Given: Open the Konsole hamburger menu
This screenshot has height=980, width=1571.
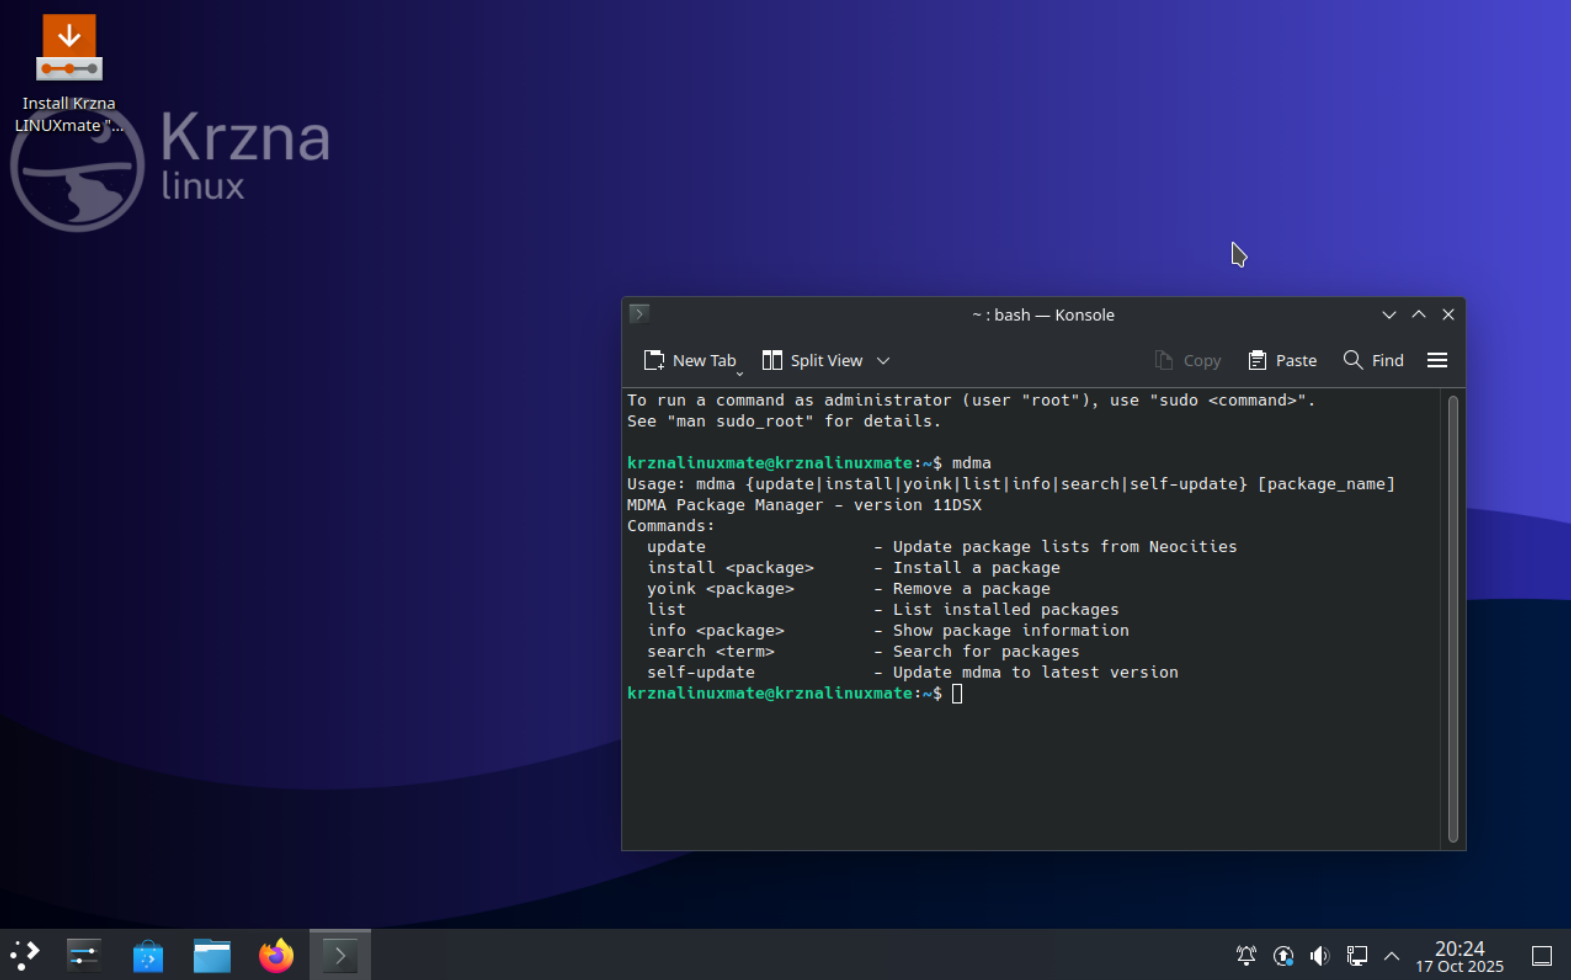Looking at the screenshot, I should (1437, 361).
